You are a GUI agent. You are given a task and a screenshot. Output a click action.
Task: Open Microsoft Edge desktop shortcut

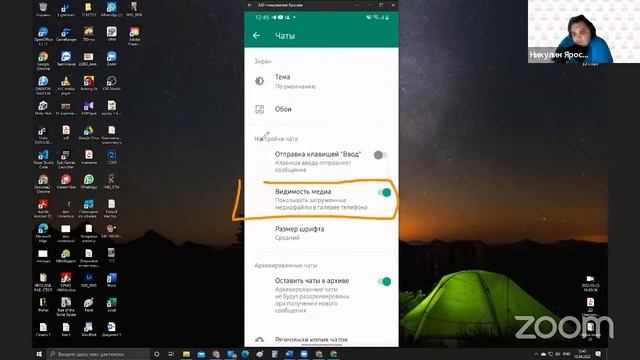43,232
